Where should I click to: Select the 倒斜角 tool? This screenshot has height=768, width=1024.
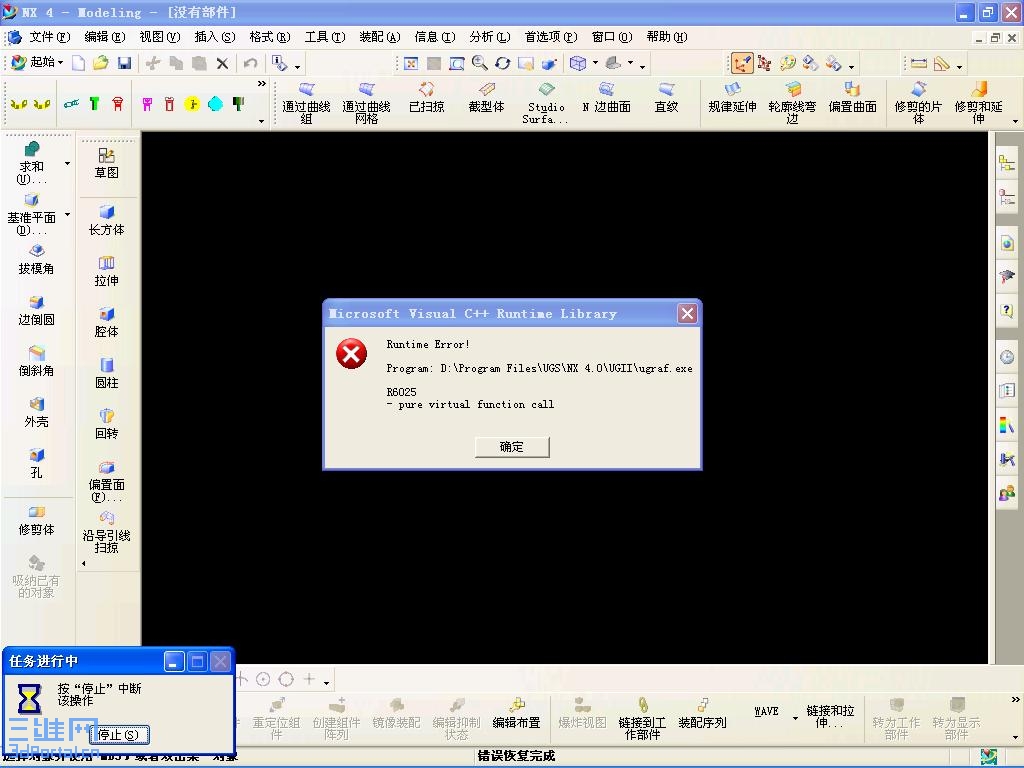click(37, 362)
